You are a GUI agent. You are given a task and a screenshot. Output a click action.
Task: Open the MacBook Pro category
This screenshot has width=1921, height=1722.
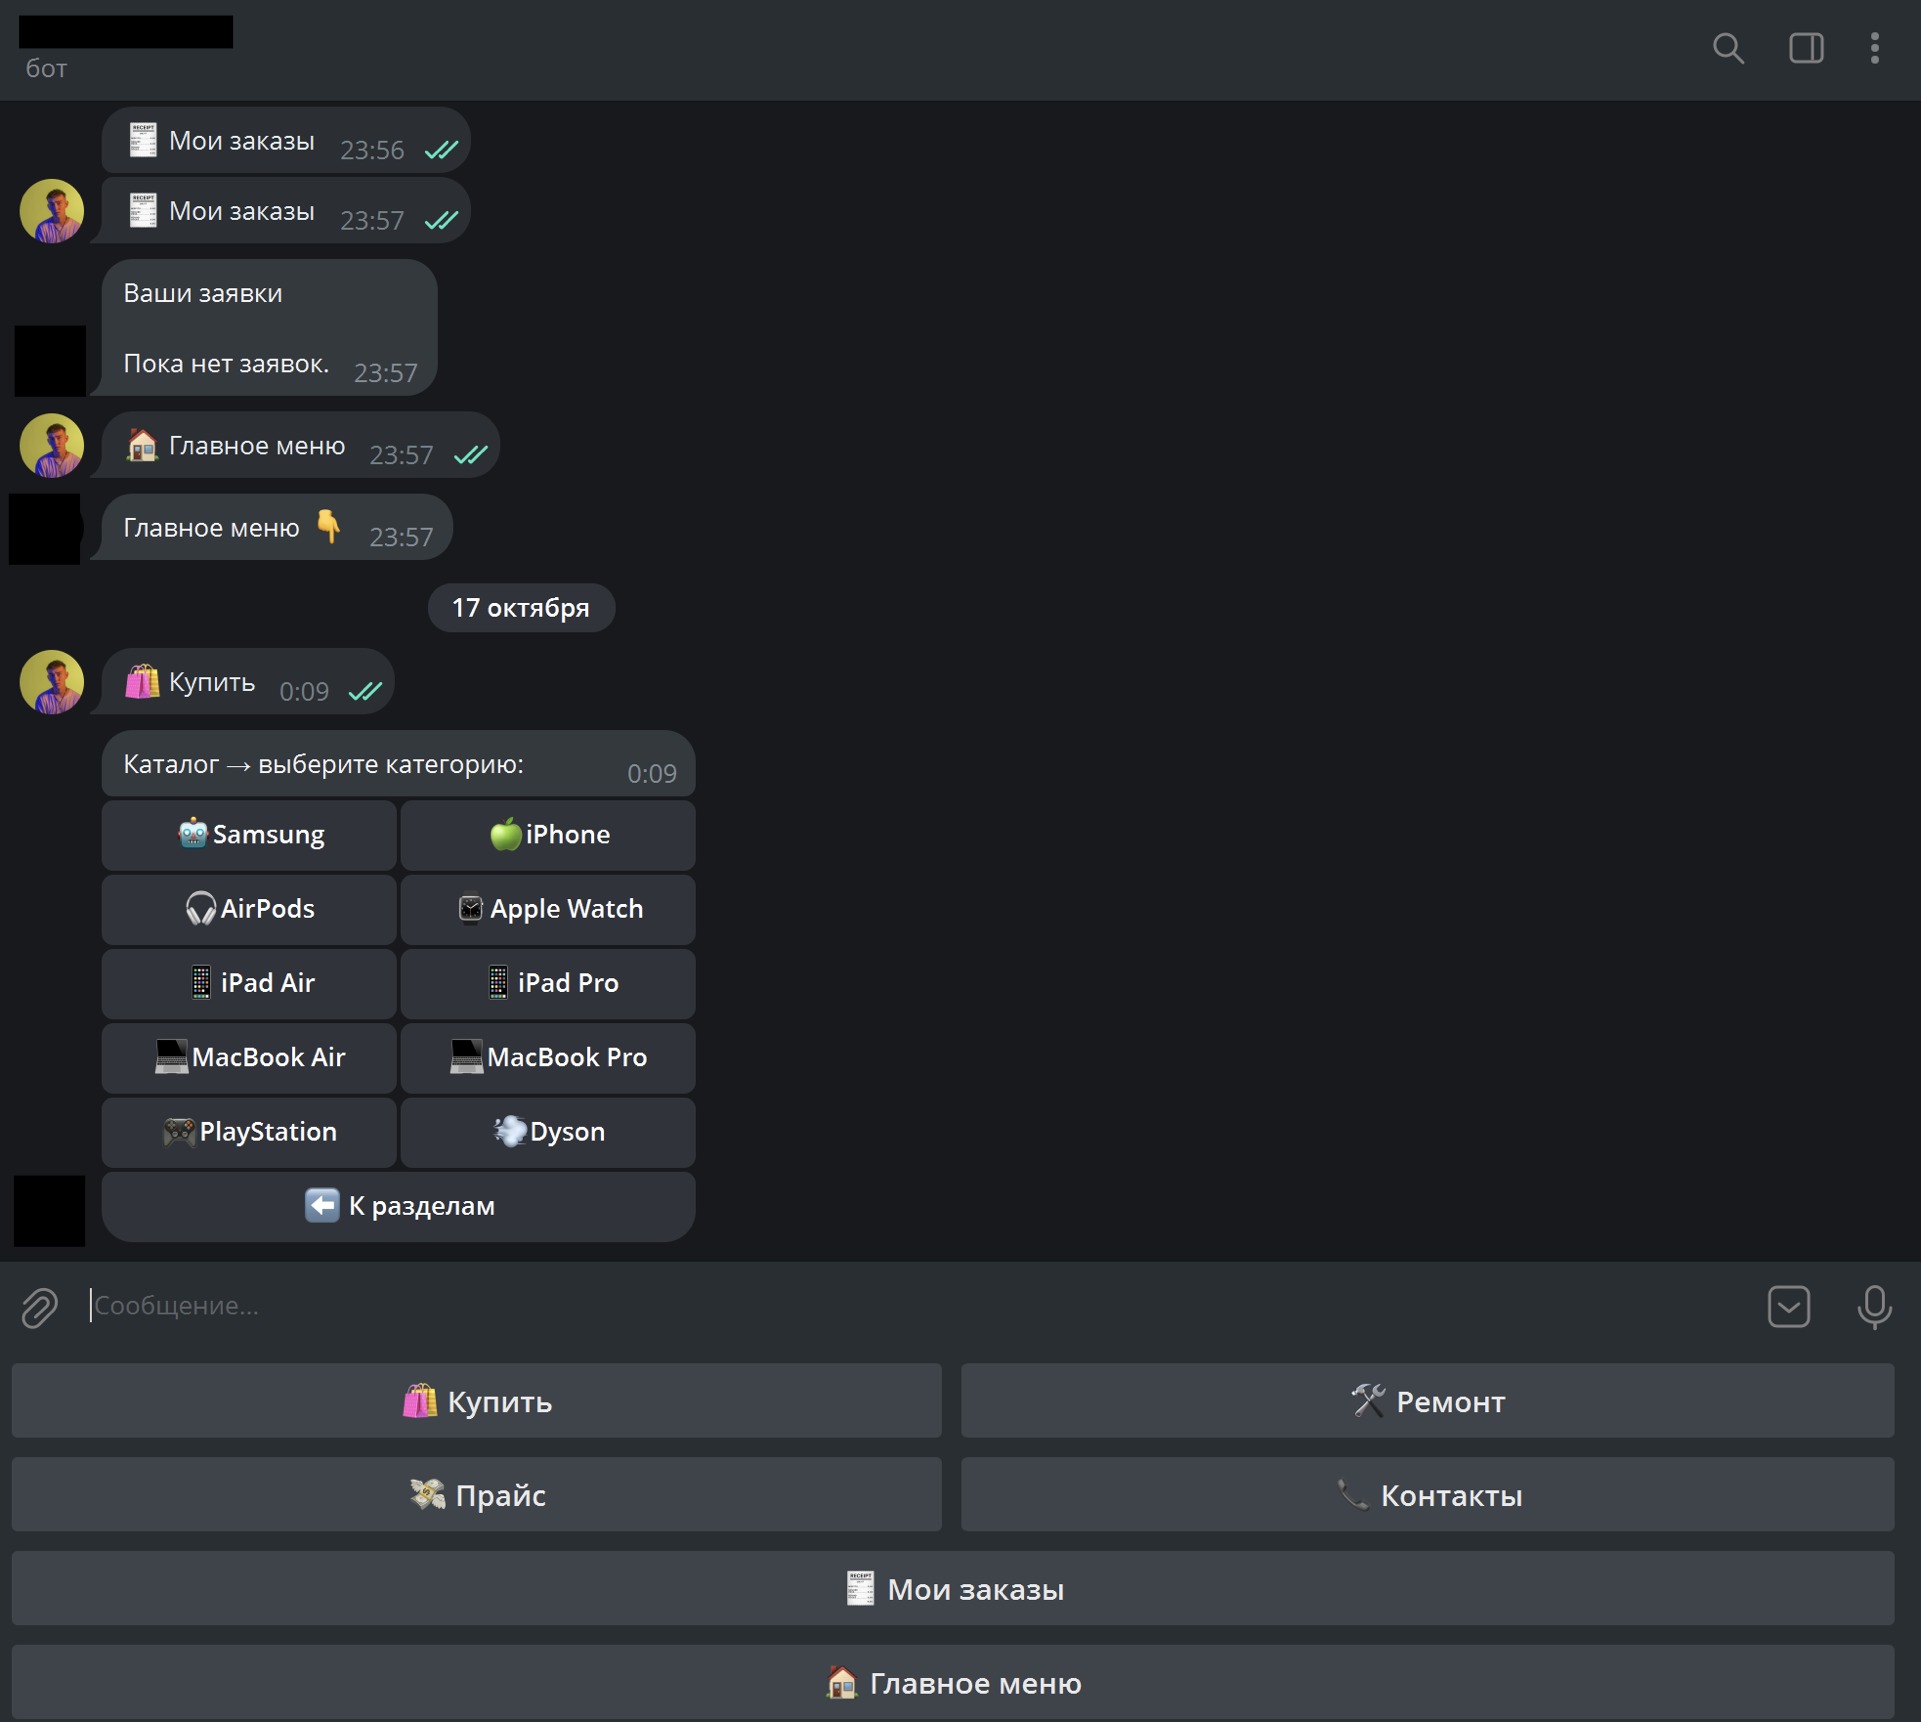tap(548, 1057)
